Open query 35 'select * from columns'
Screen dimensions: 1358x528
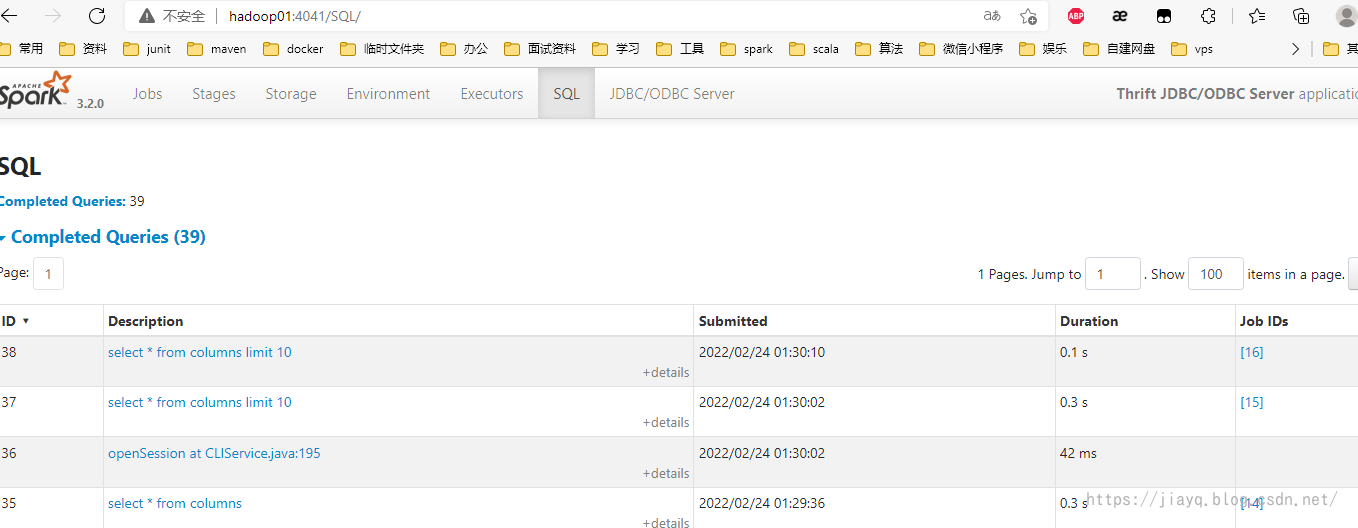tap(175, 503)
